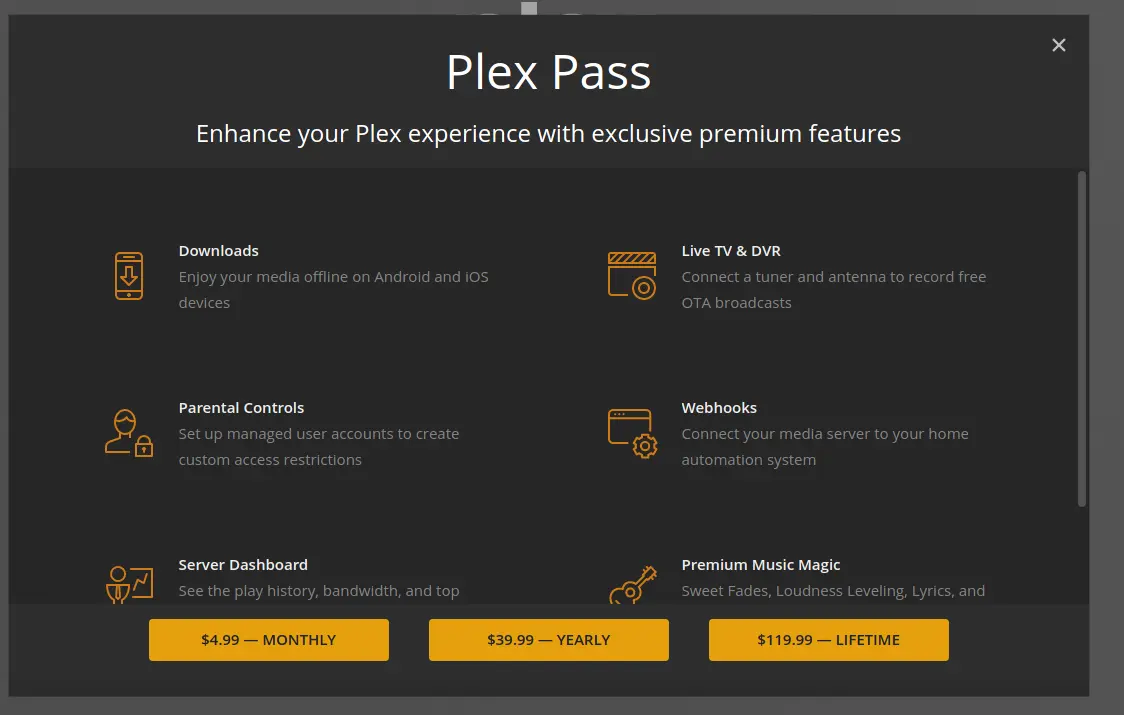Click the Live TV & DVR heading
Screen dimensions: 1124x715
[731, 251]
